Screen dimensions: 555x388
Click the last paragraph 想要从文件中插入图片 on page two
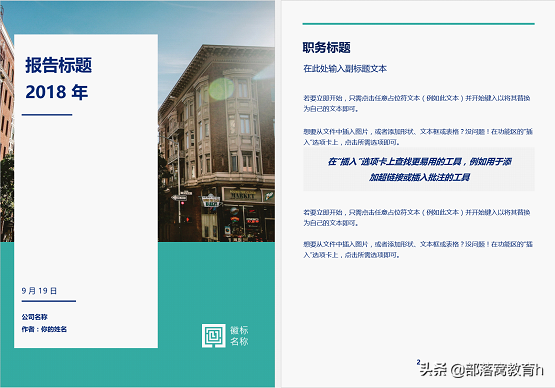click(418, 249)
